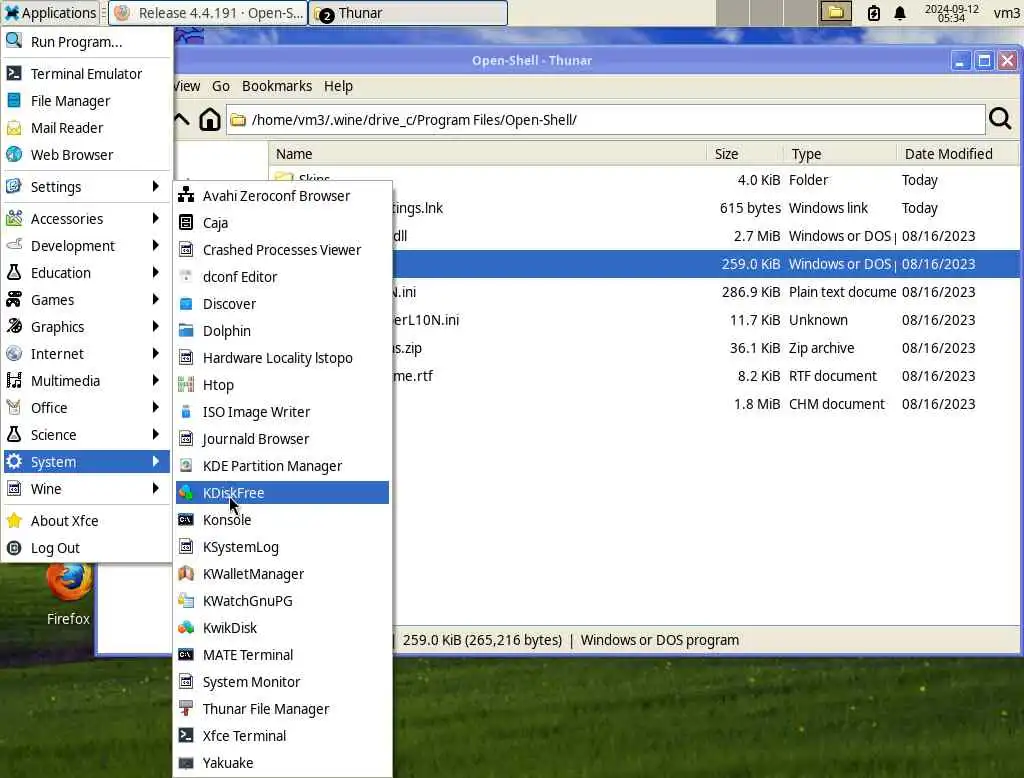Click the Discover store icon
The height and width of the screenshot is (778, 1024).
186,303
